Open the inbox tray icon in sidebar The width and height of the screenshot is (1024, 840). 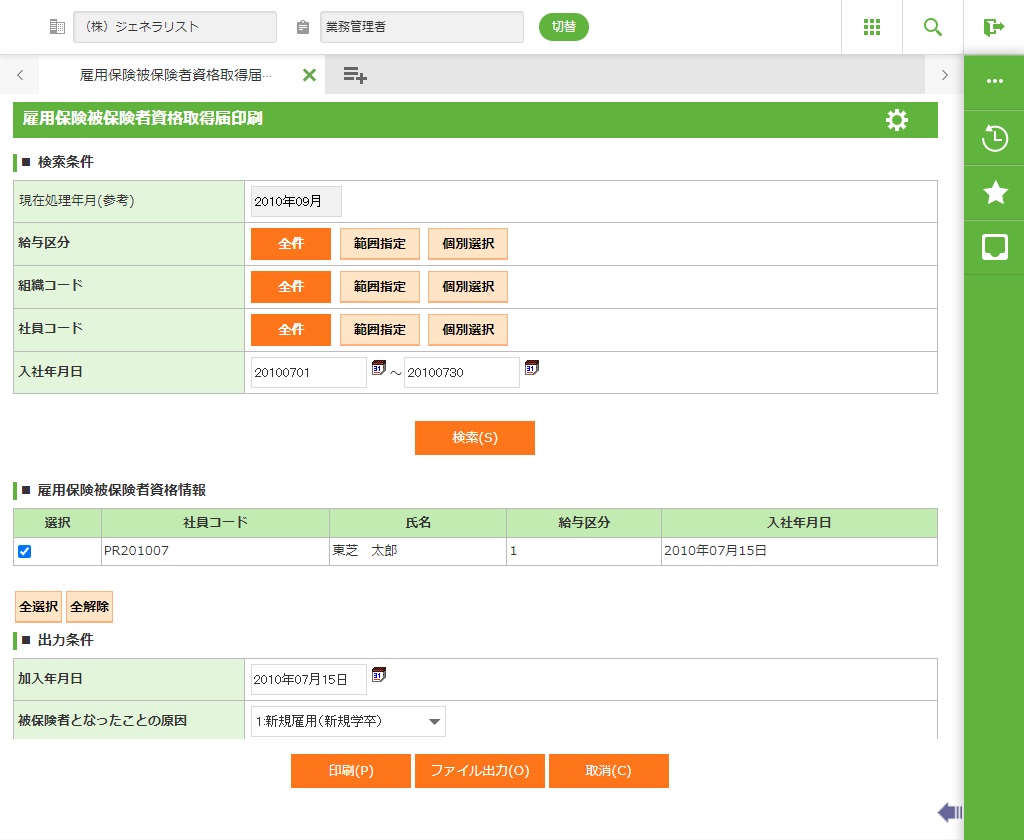click(994, 247)
